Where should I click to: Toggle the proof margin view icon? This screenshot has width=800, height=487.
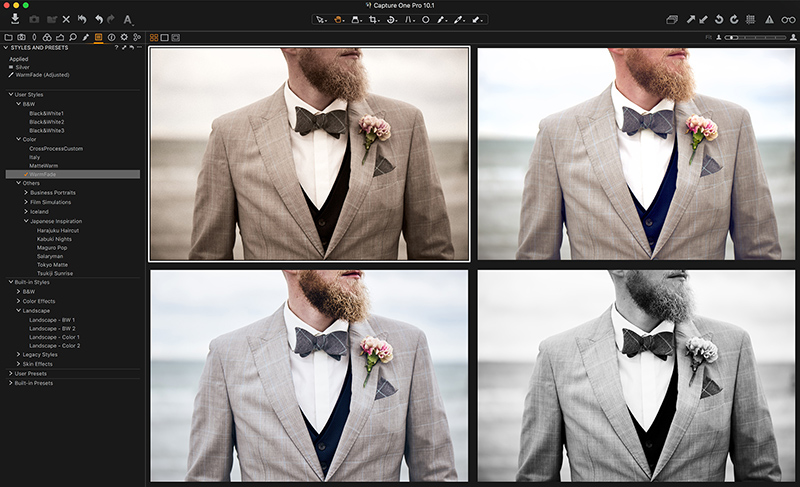tap(176, 38)
